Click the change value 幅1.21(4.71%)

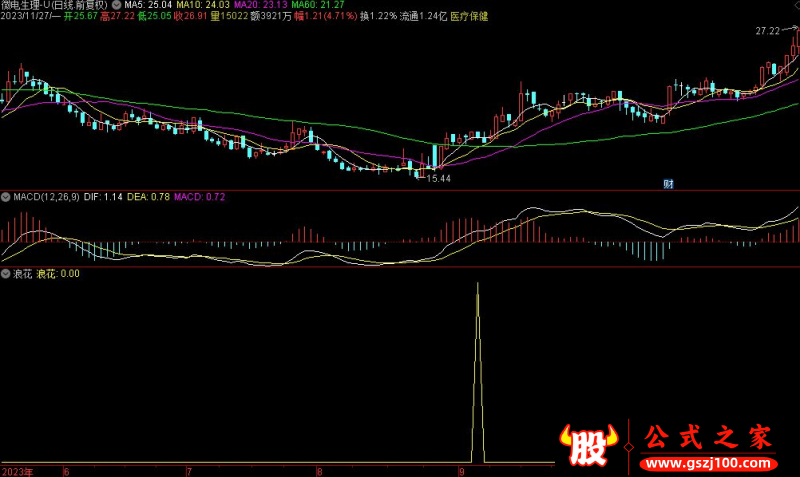(x=326, y=16)
